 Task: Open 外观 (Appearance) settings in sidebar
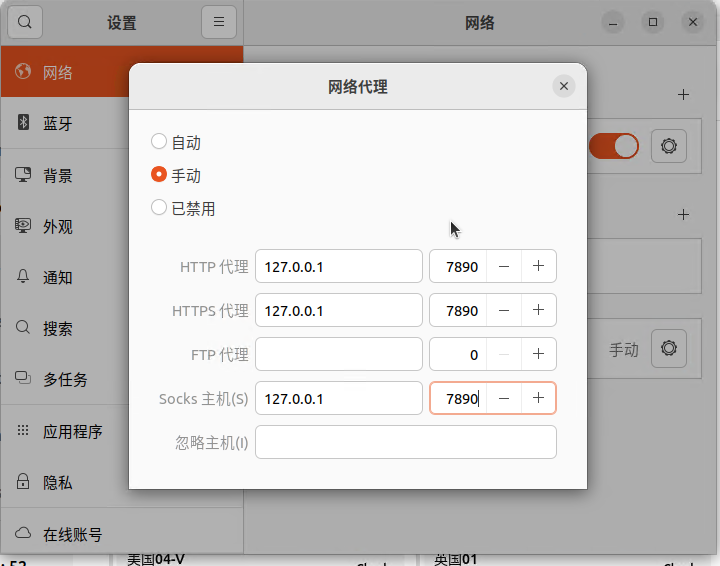point(58,226)
